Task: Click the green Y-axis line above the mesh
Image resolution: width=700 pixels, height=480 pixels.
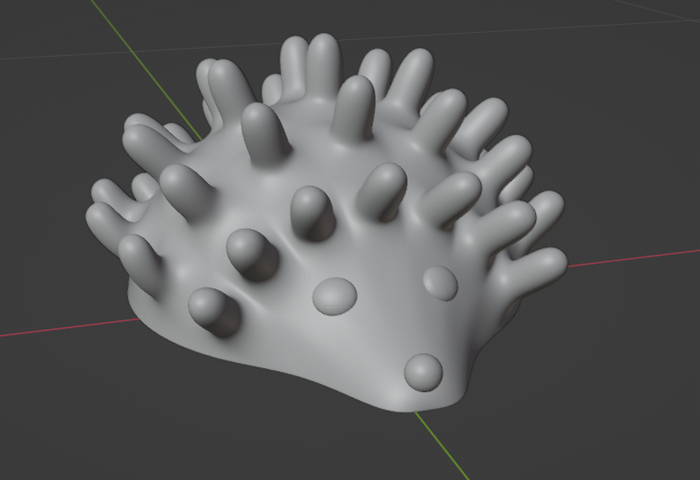Action: pos(145,69)
